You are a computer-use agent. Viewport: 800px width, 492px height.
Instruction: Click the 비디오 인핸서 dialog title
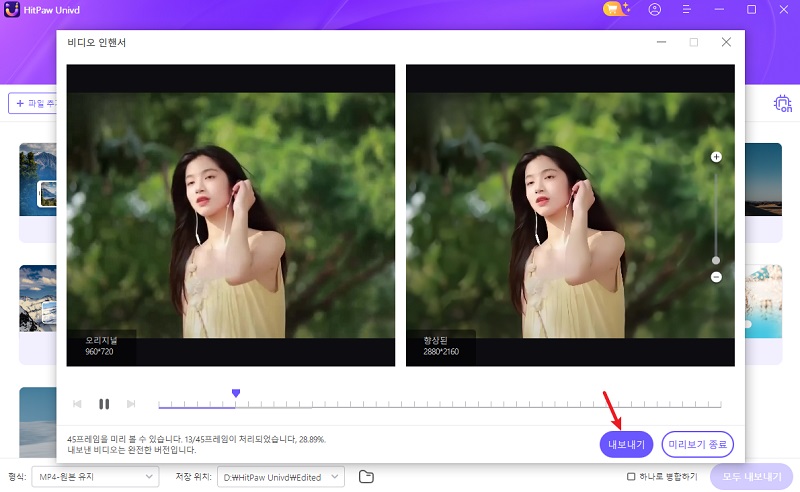pyautogui.click(x=96, y=42)
